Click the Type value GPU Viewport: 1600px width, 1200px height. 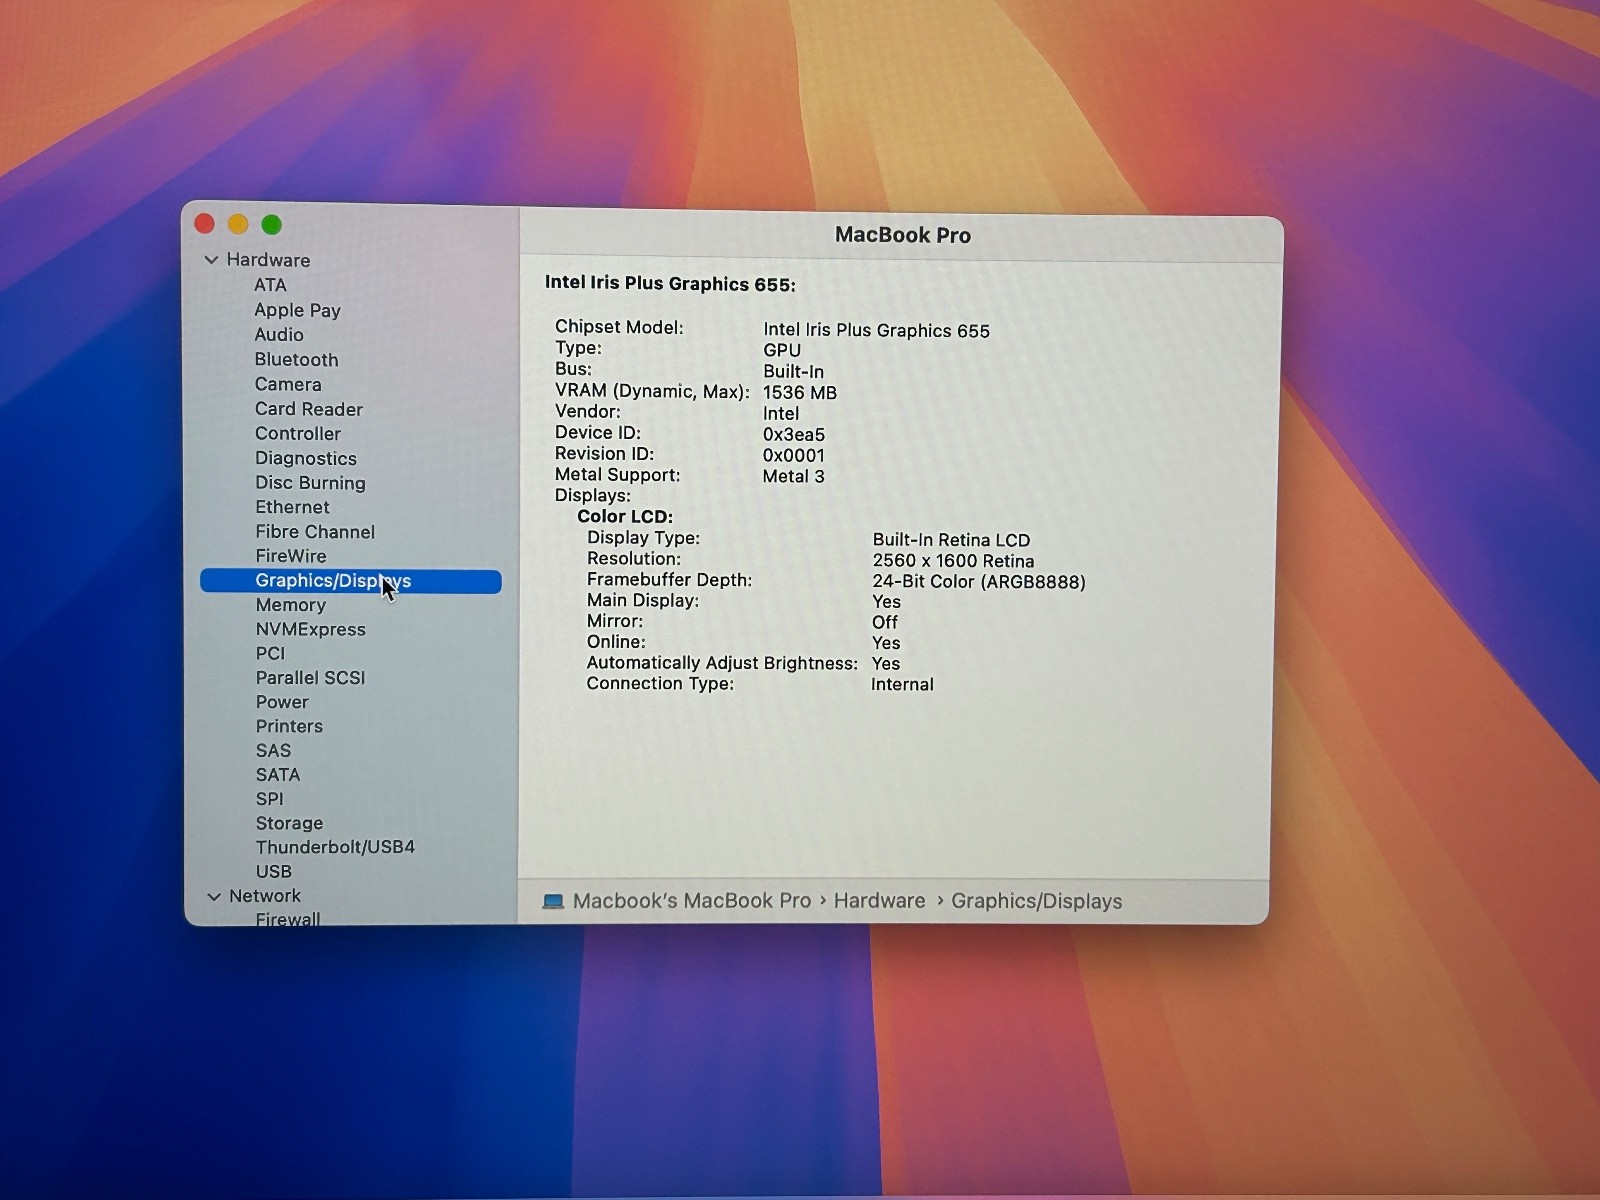[x=782, y=351]
